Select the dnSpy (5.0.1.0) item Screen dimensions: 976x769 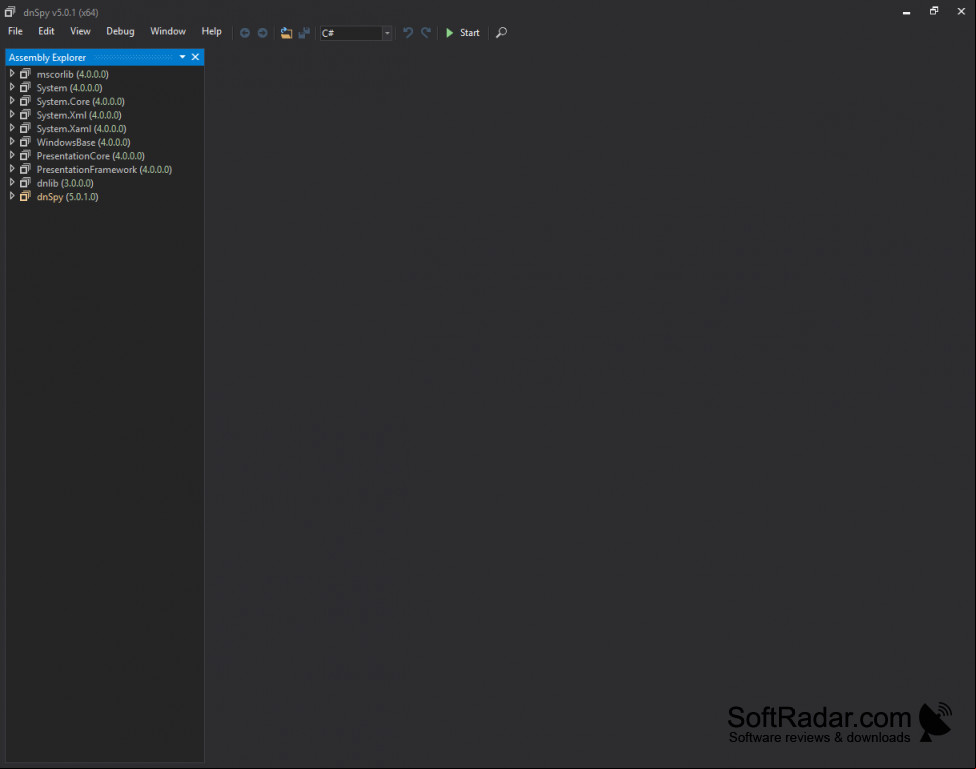tap(67, 197)
